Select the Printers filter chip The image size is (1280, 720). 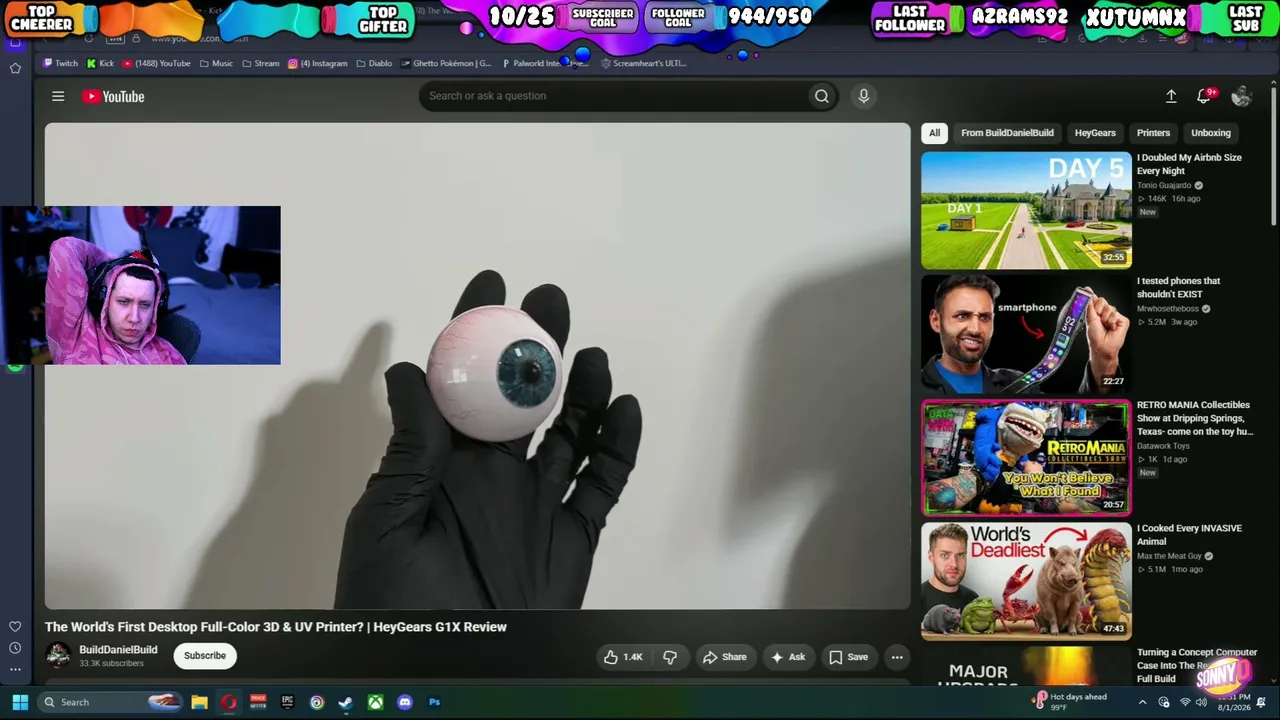point(1153,133)
